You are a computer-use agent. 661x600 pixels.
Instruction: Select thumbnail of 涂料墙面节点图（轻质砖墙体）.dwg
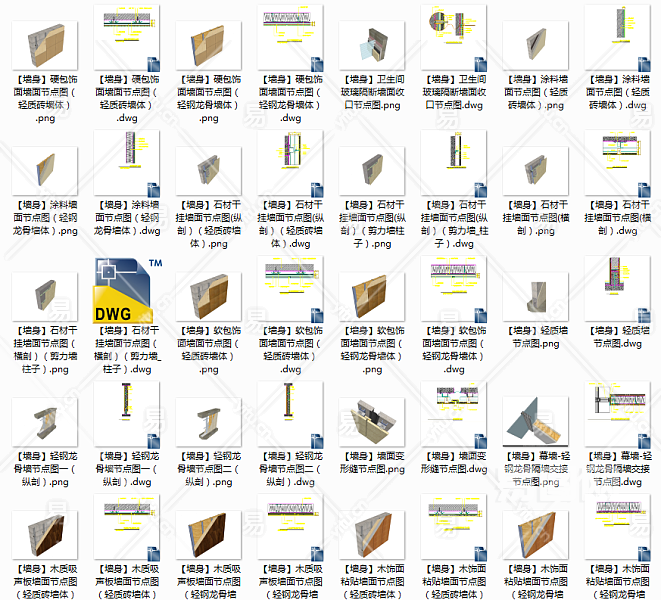[x=618, y=38]
